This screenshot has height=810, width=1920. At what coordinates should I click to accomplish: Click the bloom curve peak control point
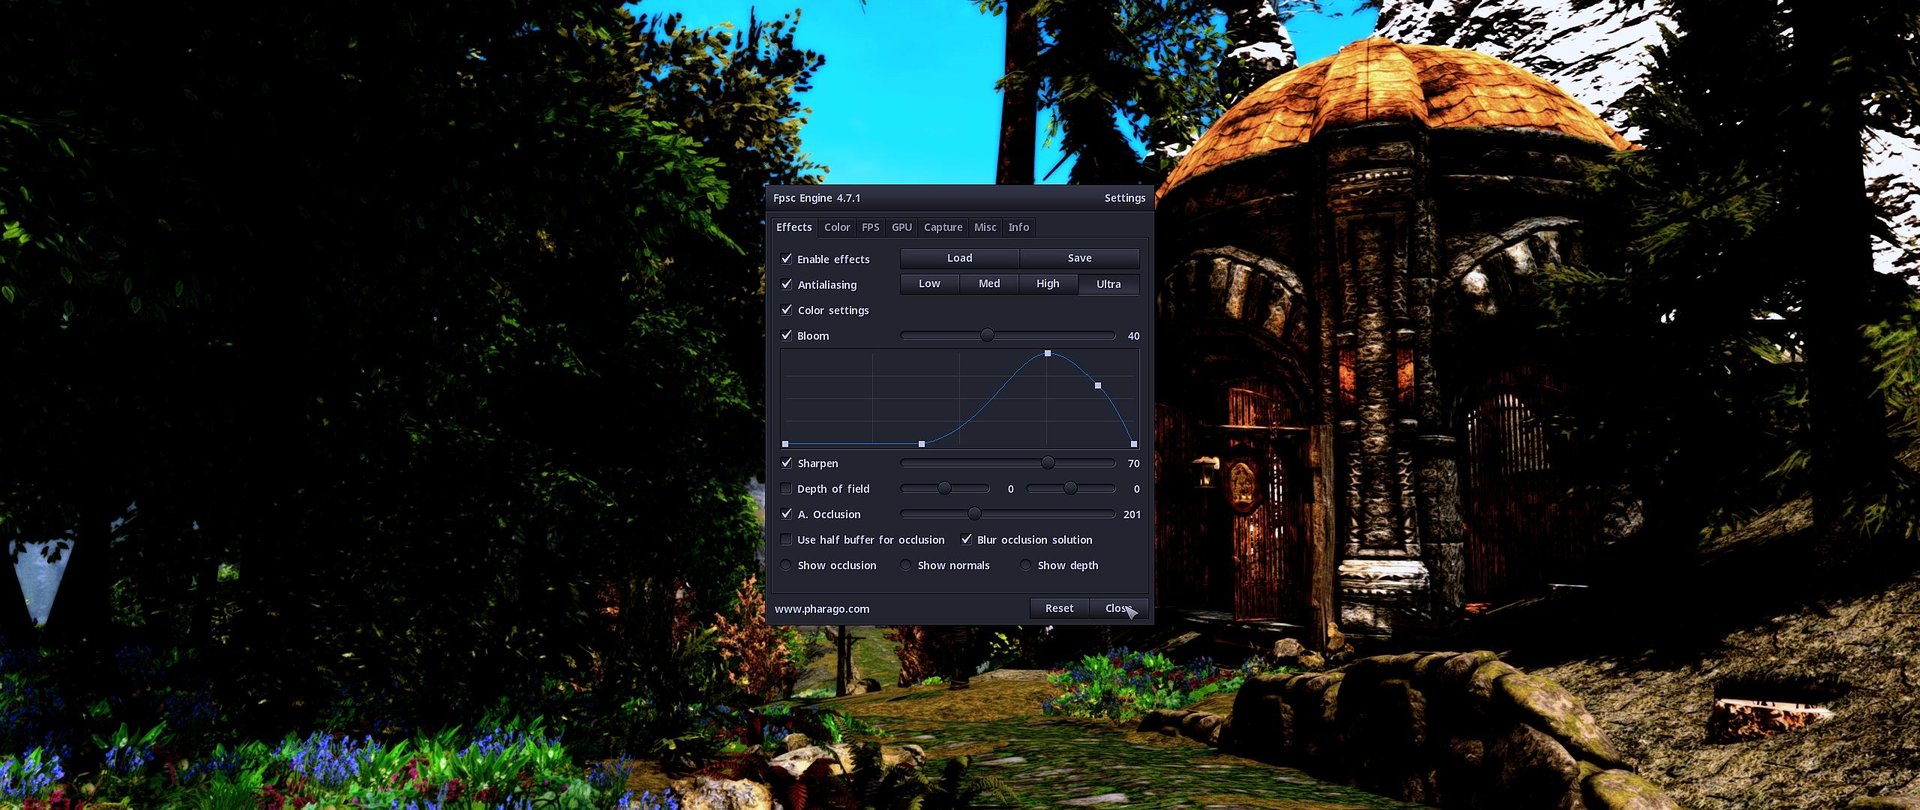1048,354
